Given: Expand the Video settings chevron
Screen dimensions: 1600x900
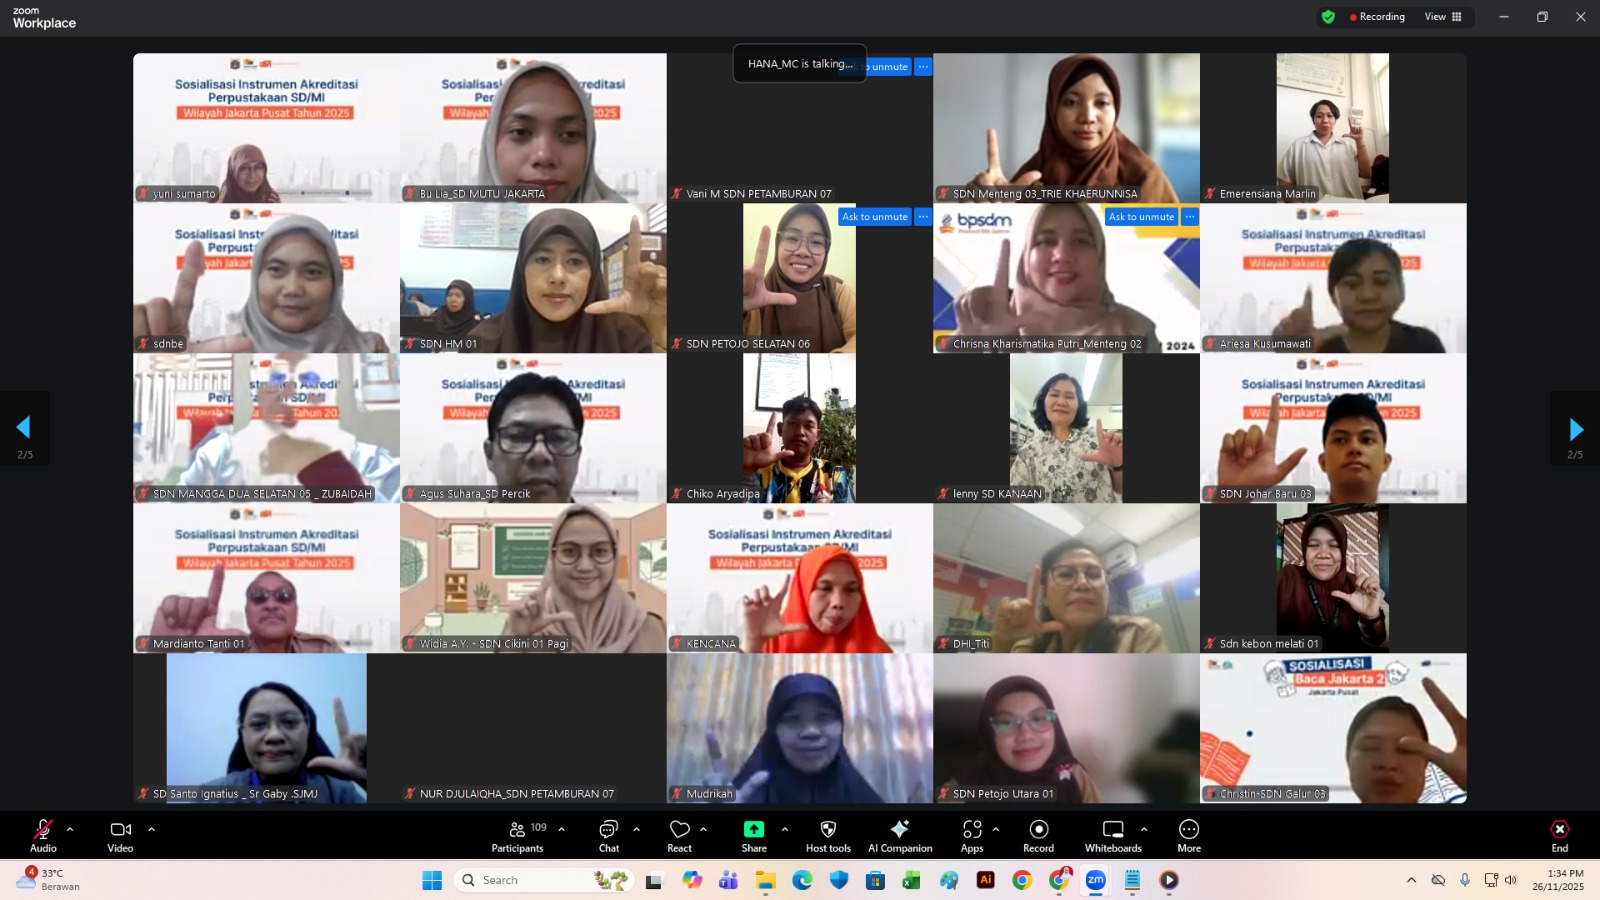Looking at the screenshot, I should 151,828.
